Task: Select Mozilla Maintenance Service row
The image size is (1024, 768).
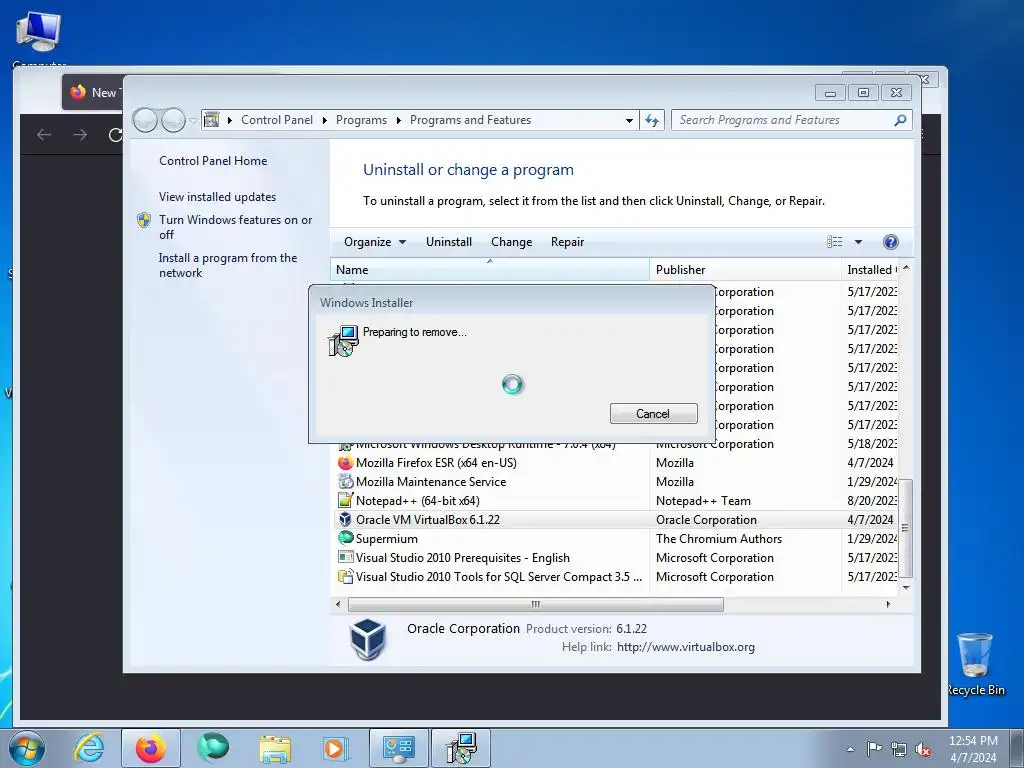Action: coord(614,481)
